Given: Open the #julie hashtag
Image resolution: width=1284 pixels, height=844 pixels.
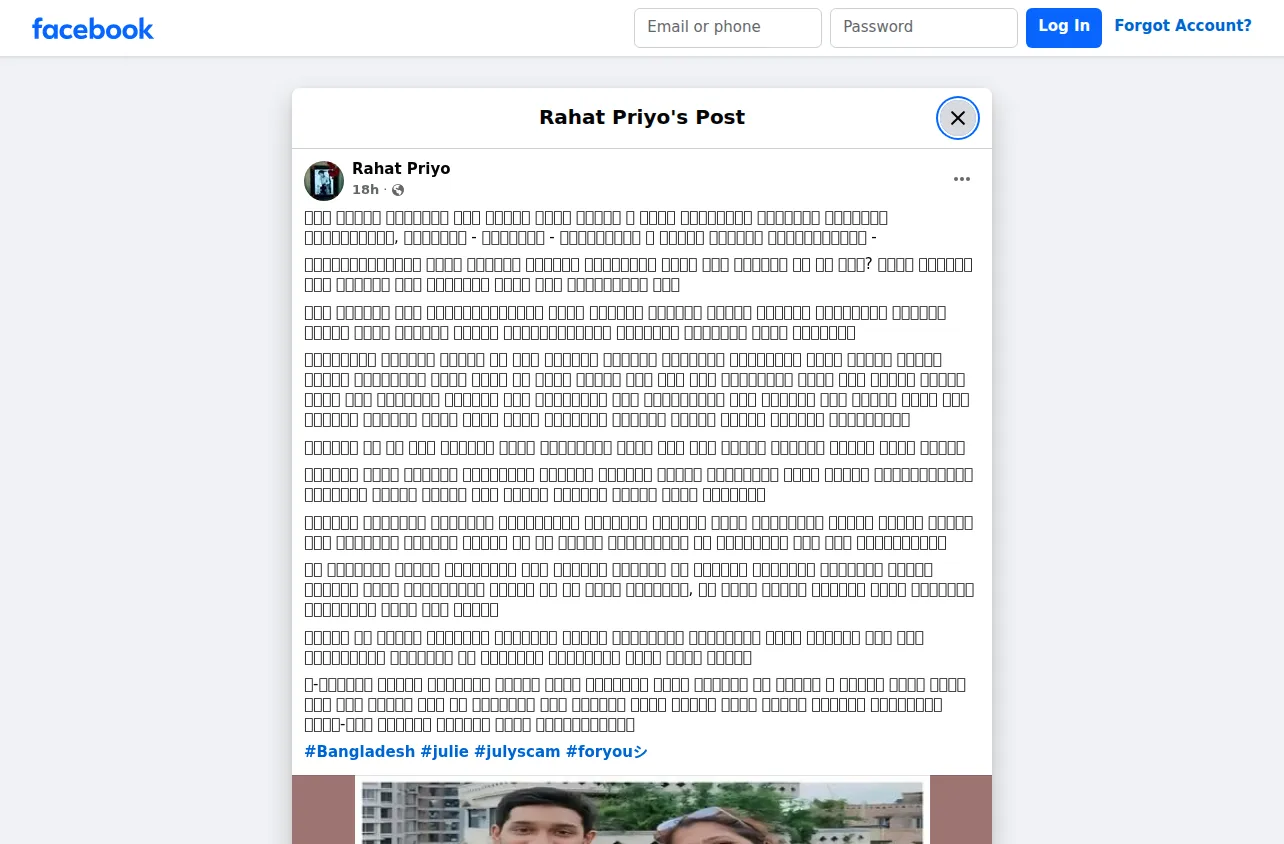Looking at the screenshot, I should coord(444,752).
